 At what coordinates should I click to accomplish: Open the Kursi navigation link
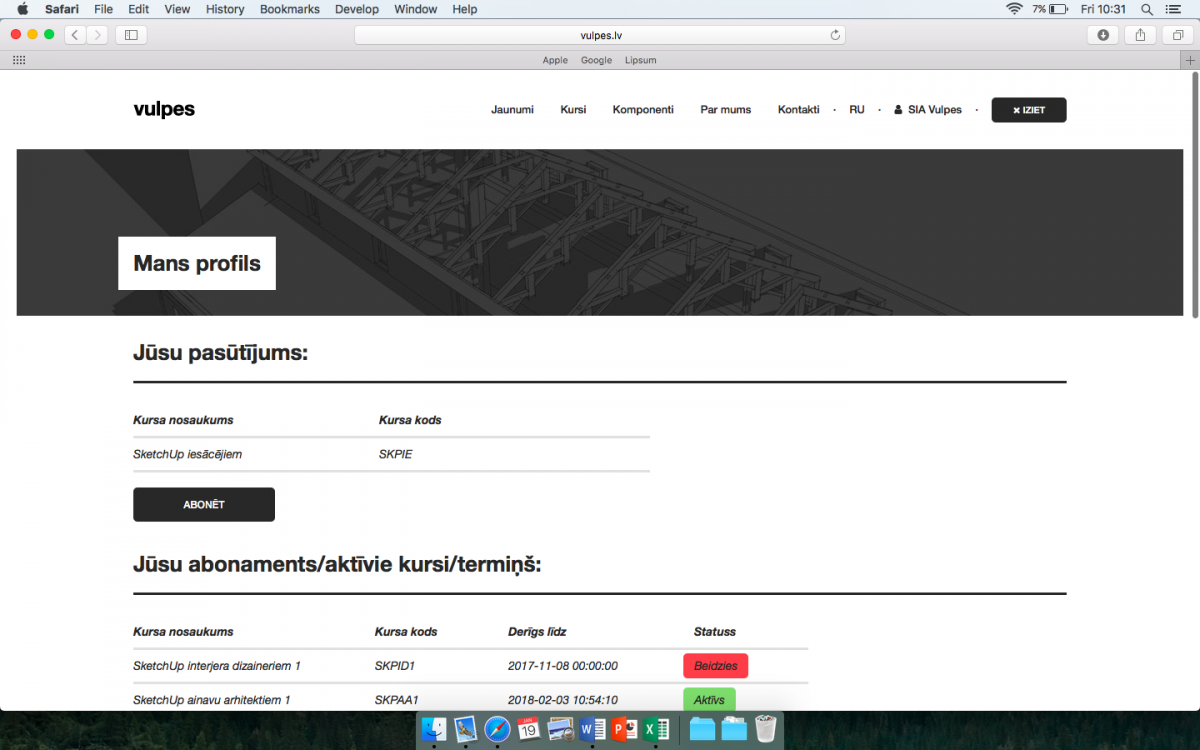click(x=573, y=110)
